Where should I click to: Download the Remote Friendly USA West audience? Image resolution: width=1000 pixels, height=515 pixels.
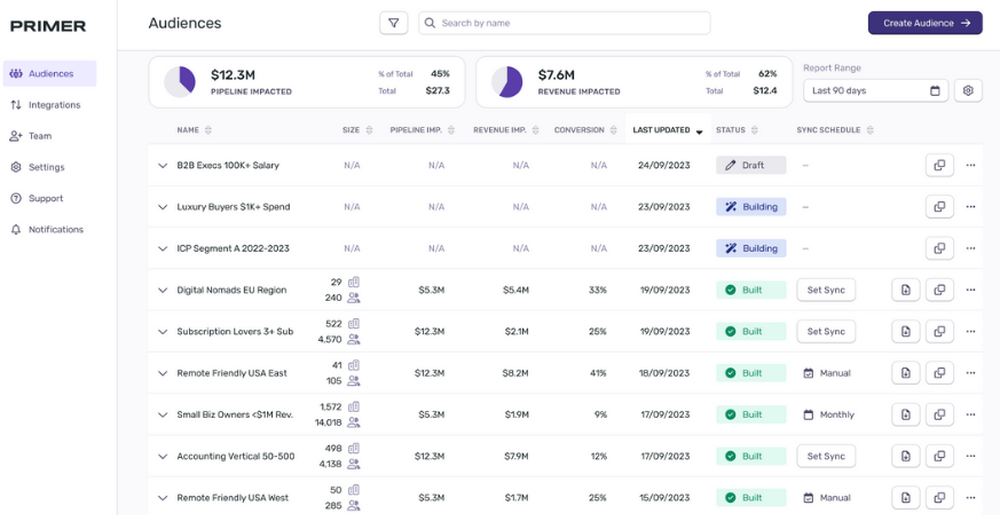(906, 498)
